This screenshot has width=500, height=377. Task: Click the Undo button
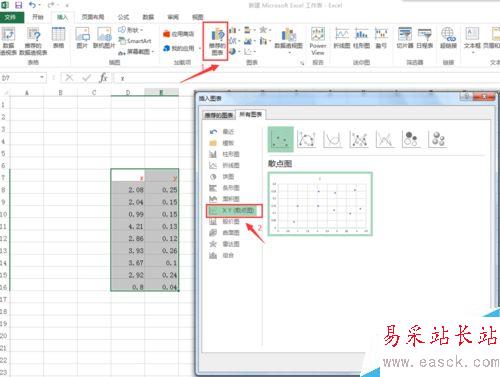coord(32,5)
